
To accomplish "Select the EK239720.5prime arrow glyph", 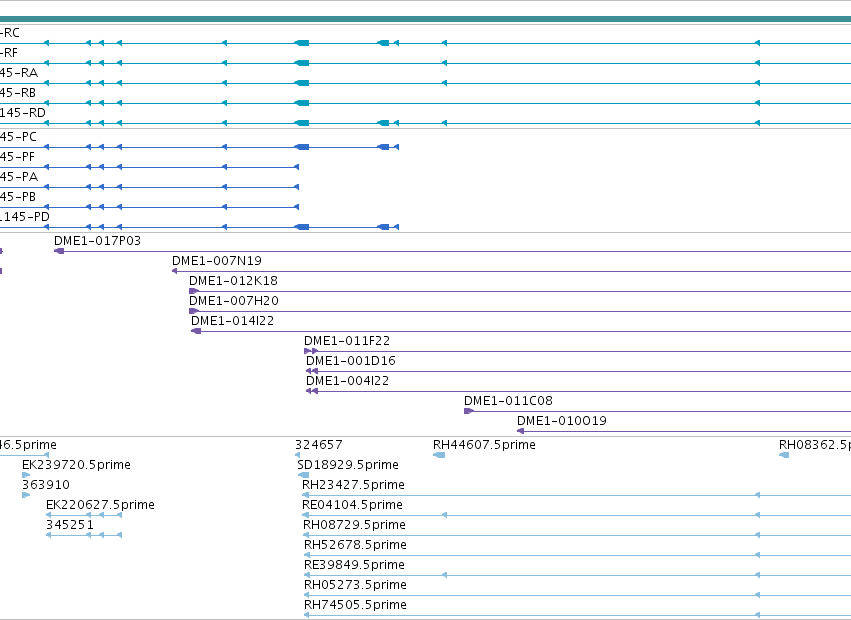I will (26, 475).
